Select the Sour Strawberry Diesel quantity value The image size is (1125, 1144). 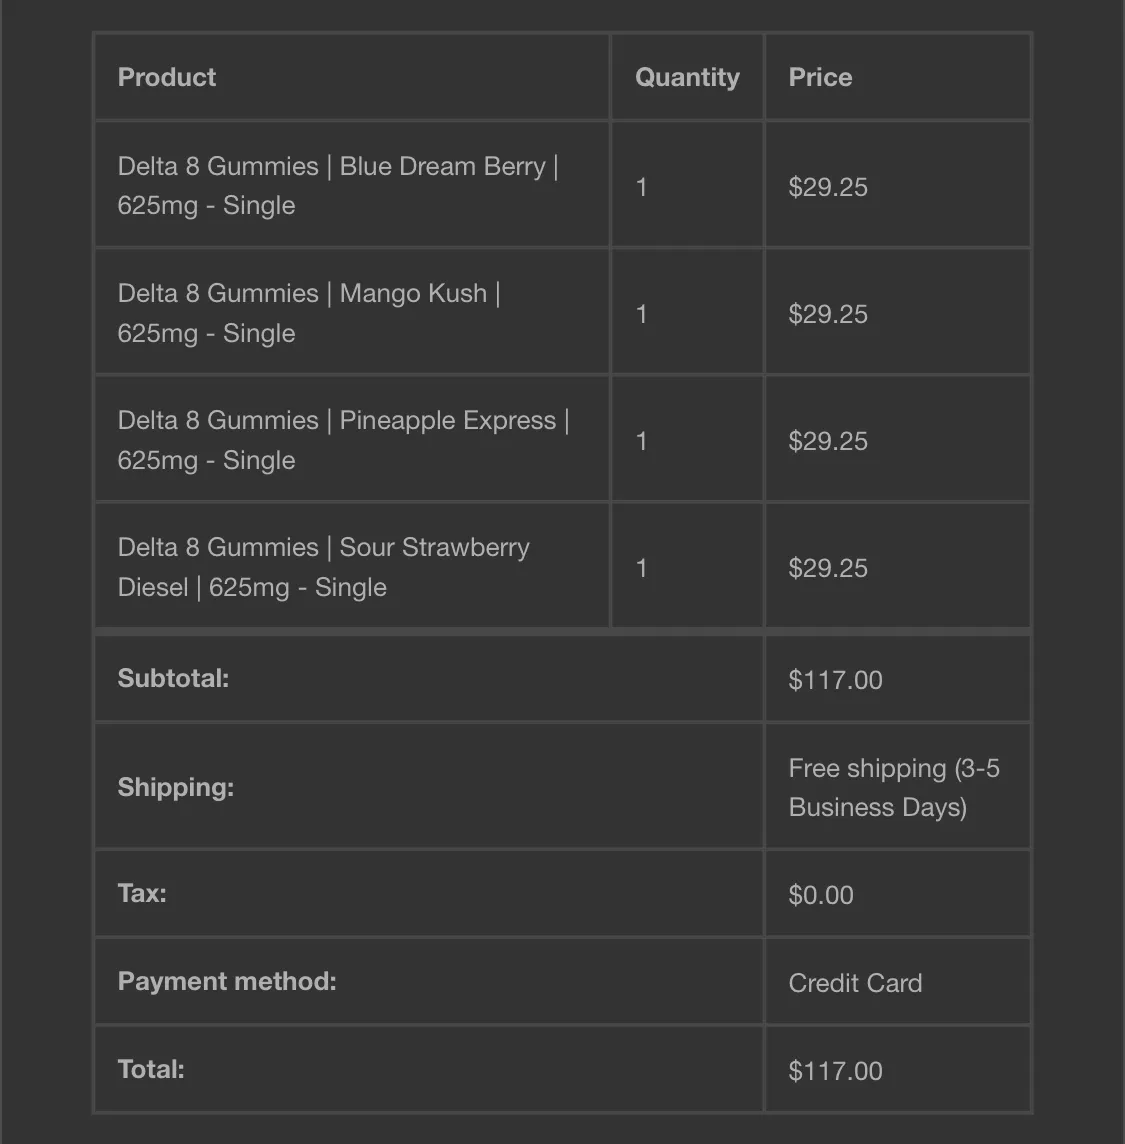[641, 568]
